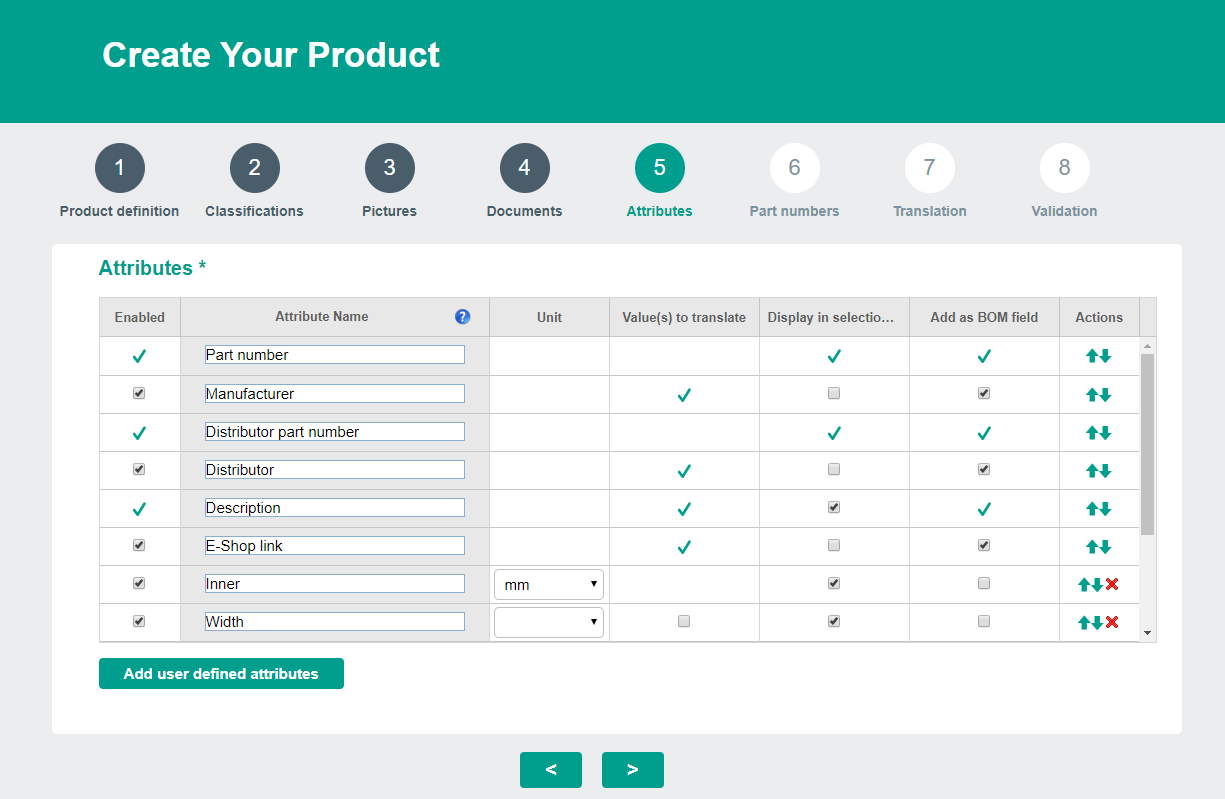
Task: Check Add as BOM field for Inner
Action: click(984, 583)
